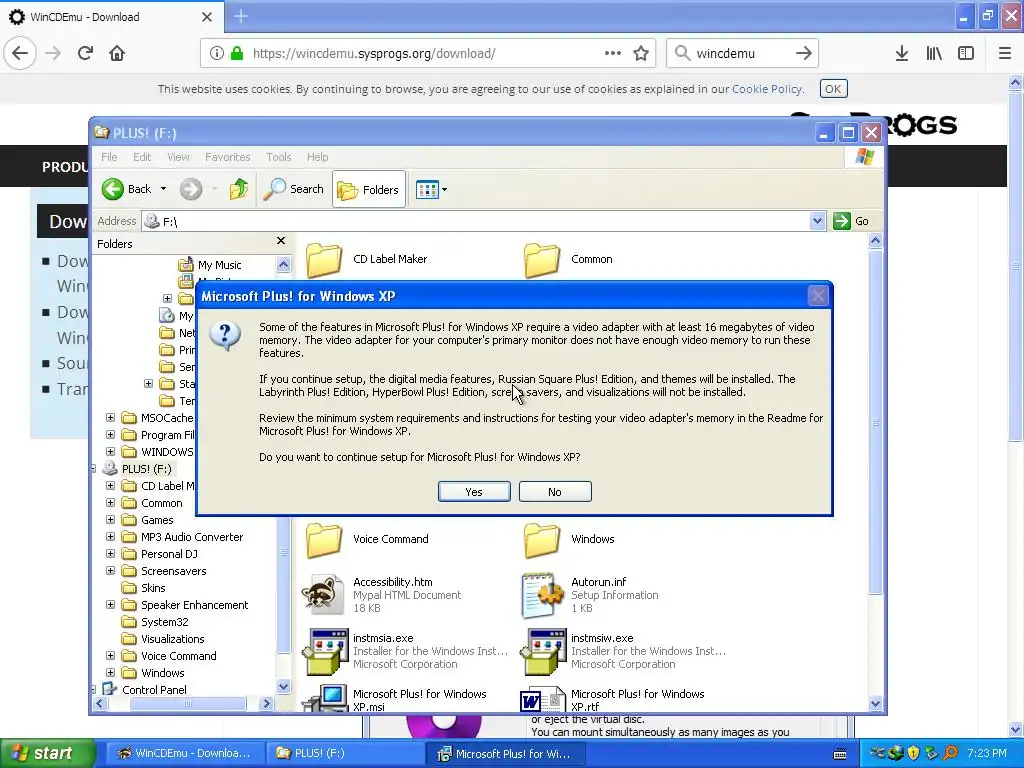This screenshot has width=1024, height=768.
Task: Click the Go button beside Address
Action: 851,221
